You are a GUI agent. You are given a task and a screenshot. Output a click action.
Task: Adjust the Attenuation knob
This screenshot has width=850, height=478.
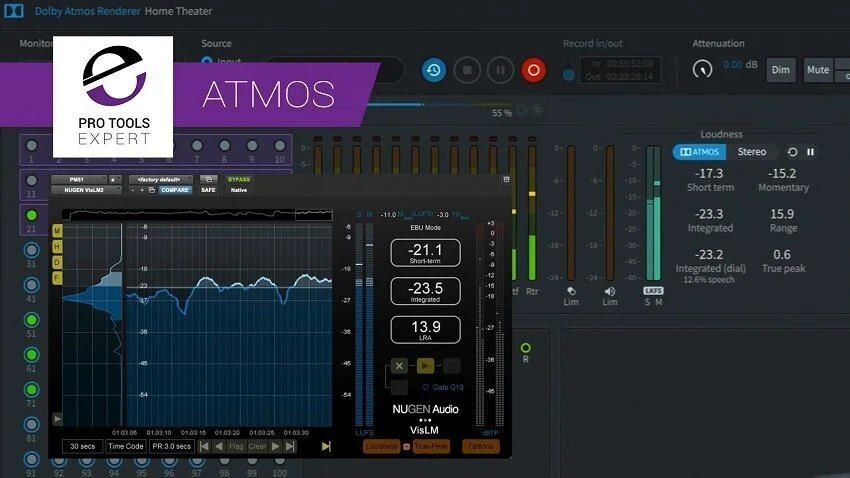pyautogui.click(x=703, y=69)
